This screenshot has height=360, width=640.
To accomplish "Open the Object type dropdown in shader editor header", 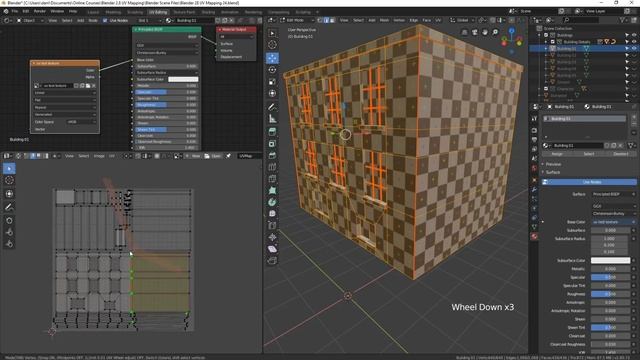I will tap(30, 20).
